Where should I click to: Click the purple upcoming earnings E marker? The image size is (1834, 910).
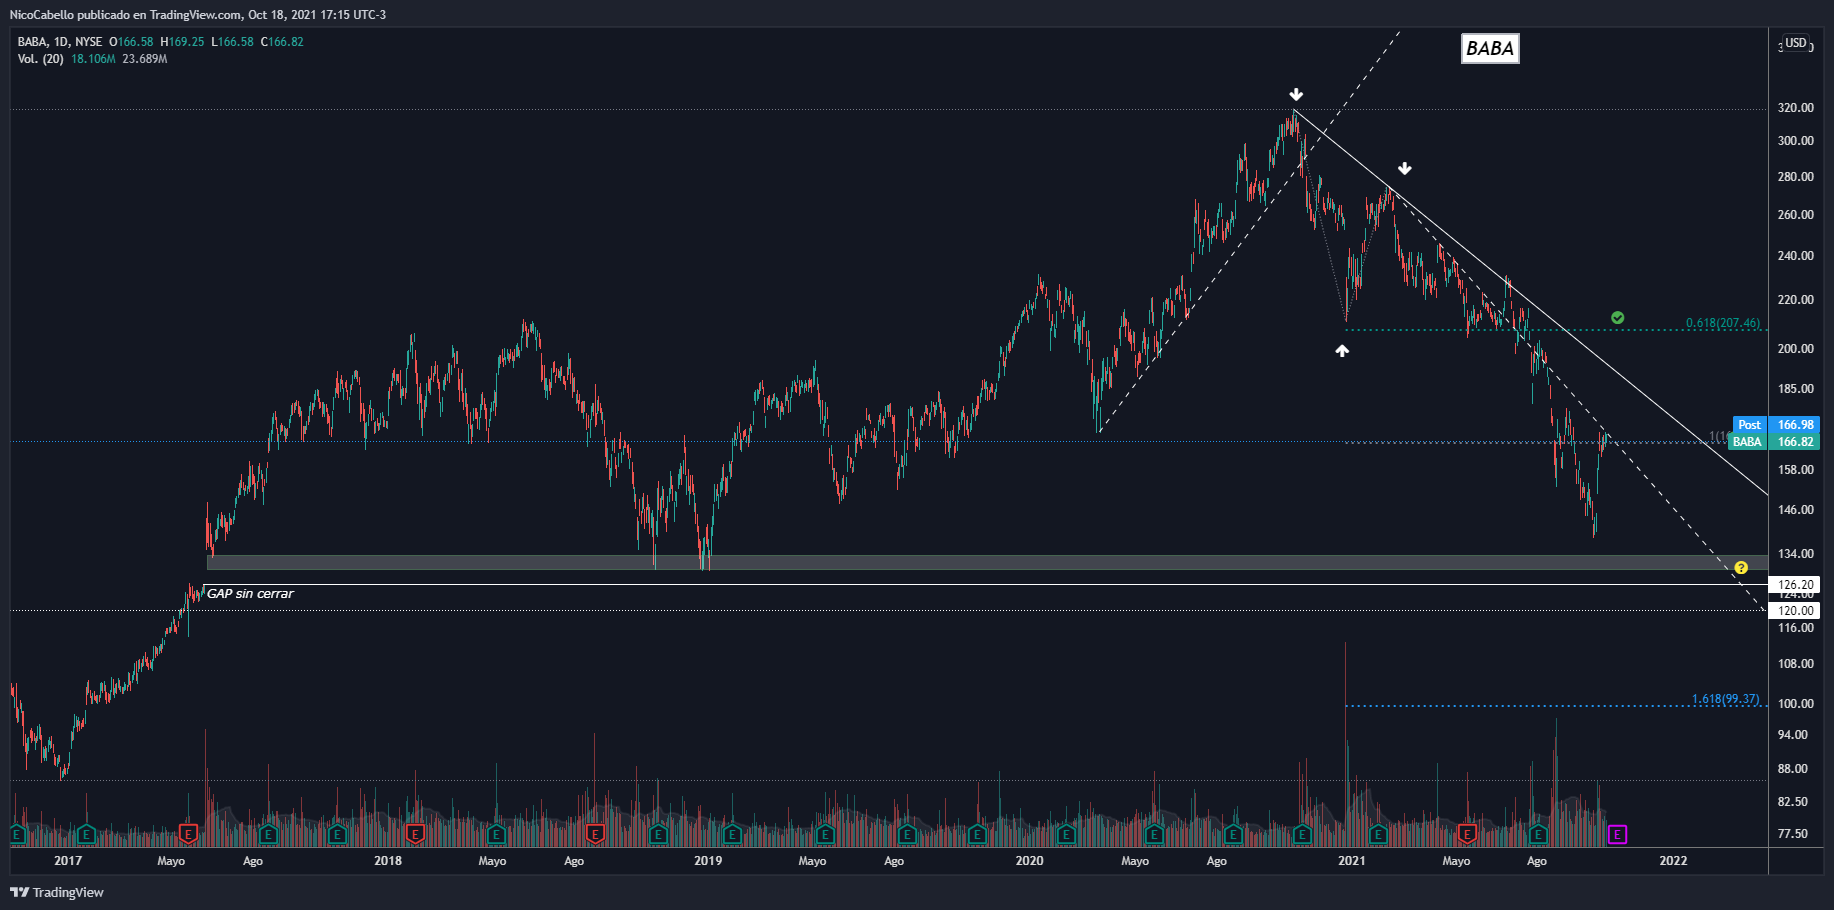click(x=1617, y=834)
